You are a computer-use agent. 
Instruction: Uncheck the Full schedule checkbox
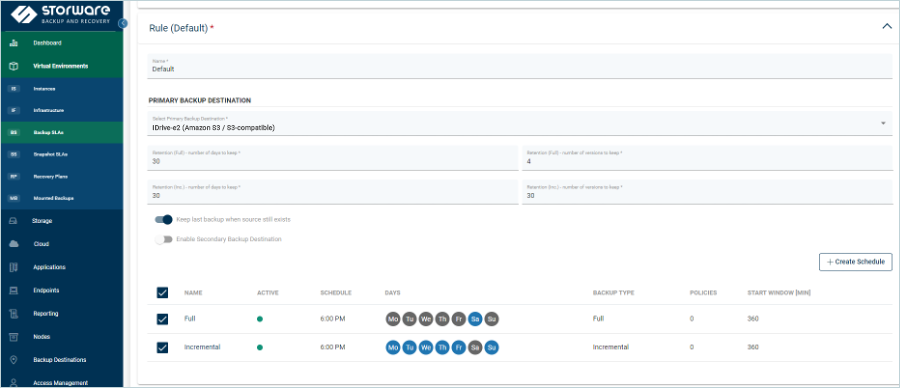(162, 319)
